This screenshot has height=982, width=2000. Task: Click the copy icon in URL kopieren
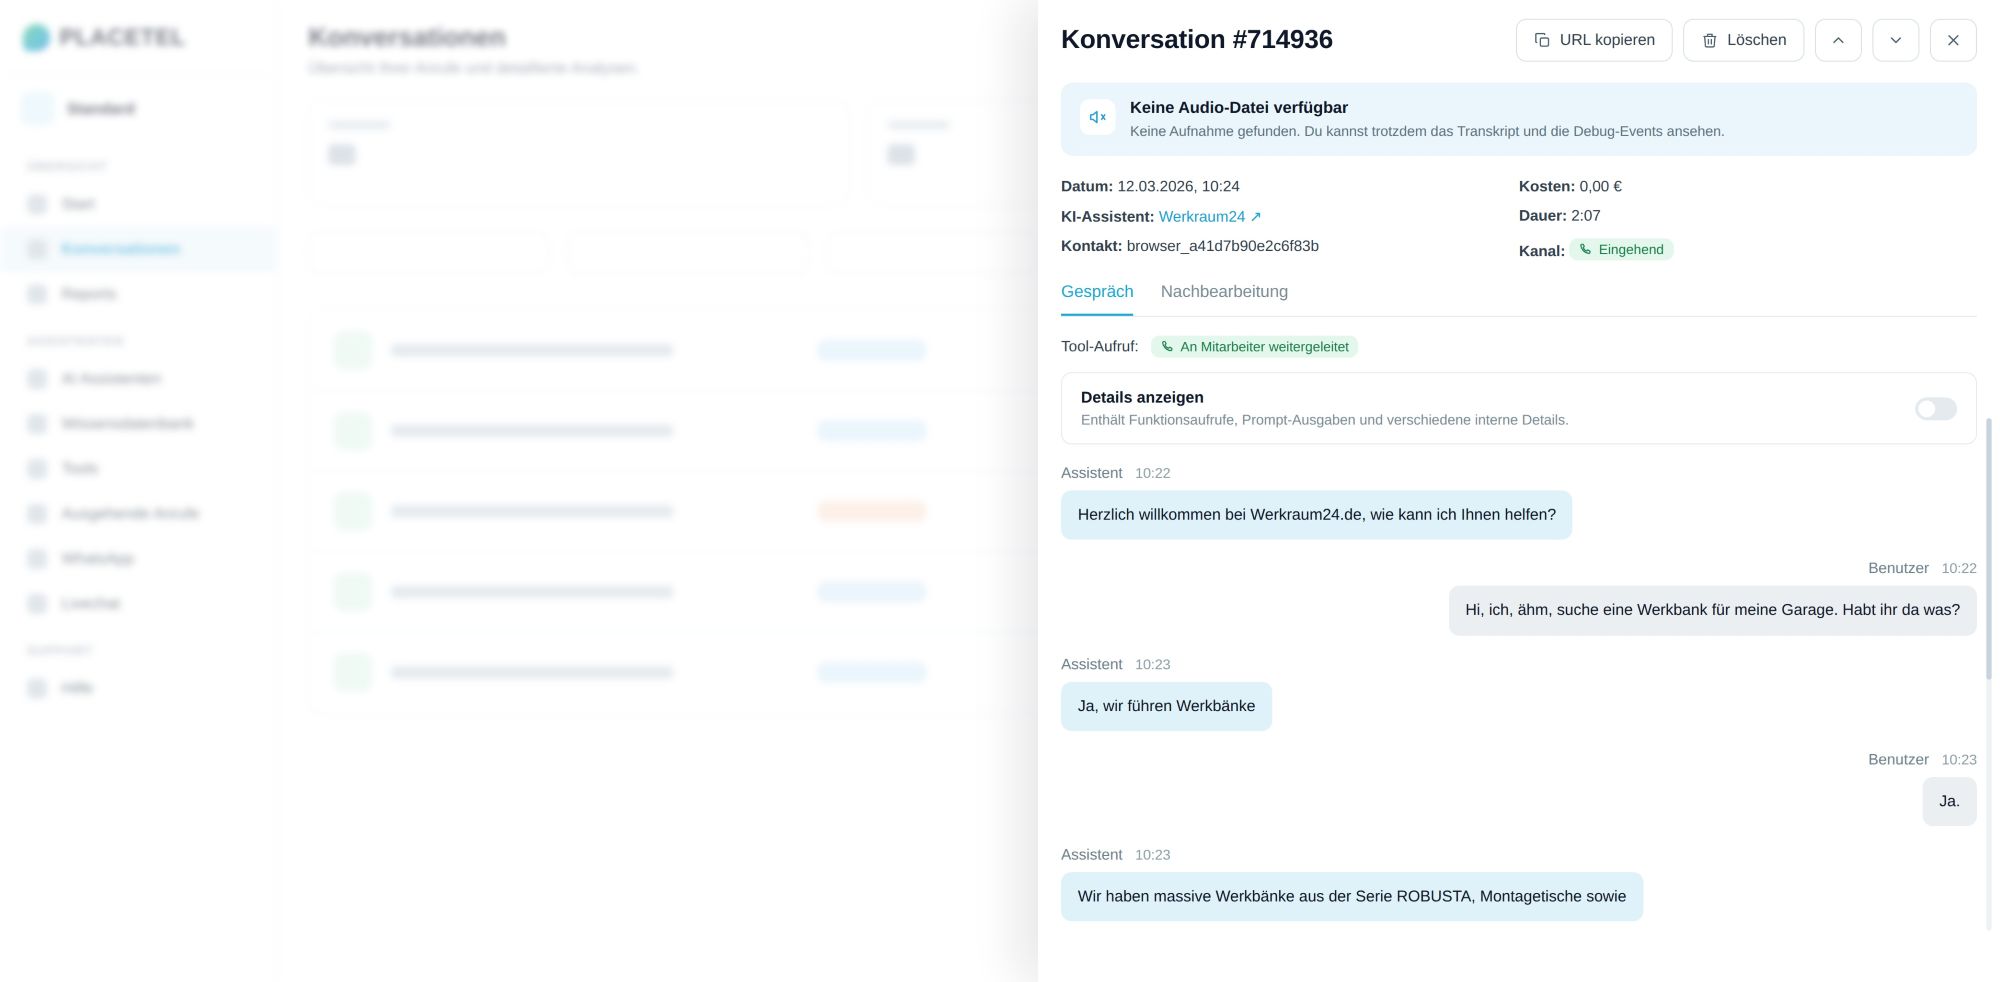coord(1542,40)
